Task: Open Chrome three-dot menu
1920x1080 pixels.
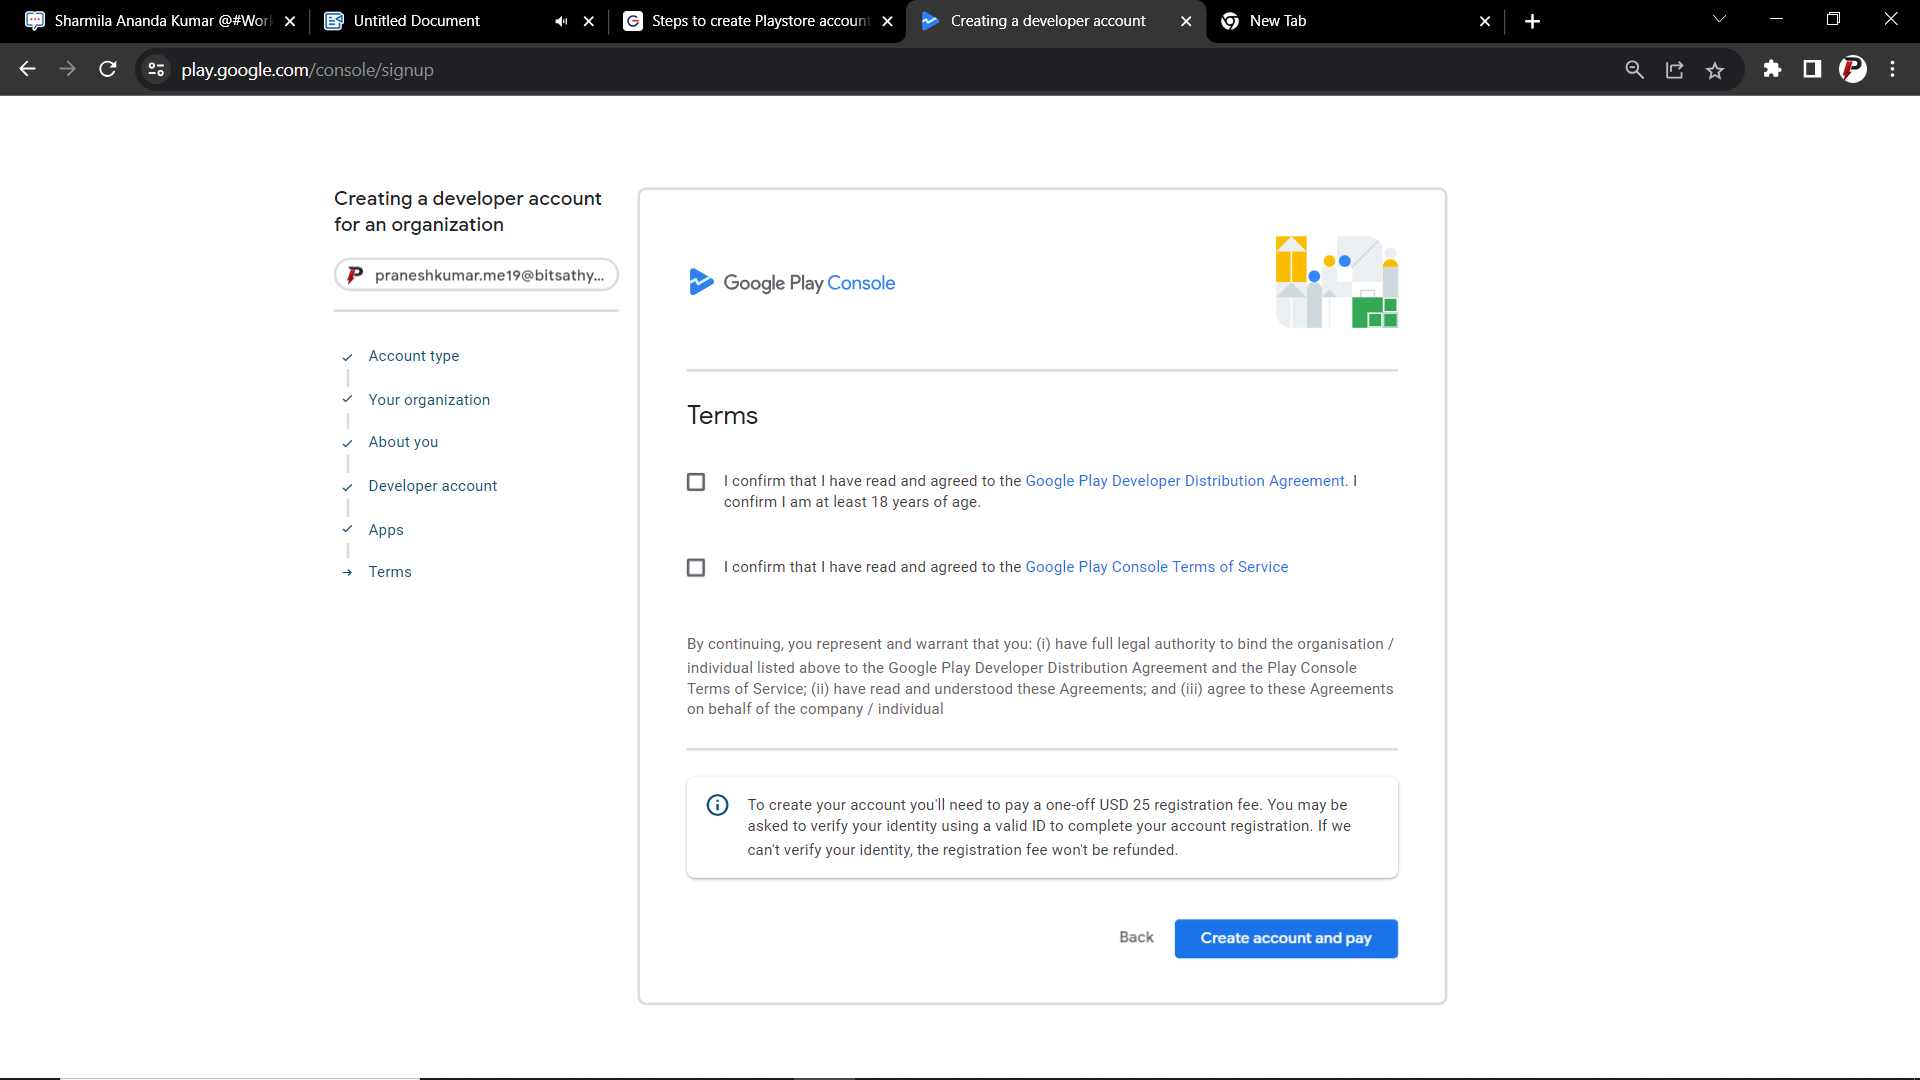Action: 1892,69
